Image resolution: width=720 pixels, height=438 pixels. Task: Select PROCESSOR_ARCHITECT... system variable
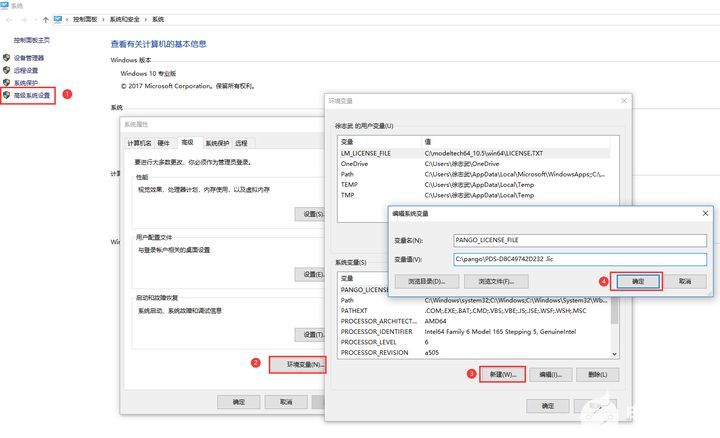point(475,321)
